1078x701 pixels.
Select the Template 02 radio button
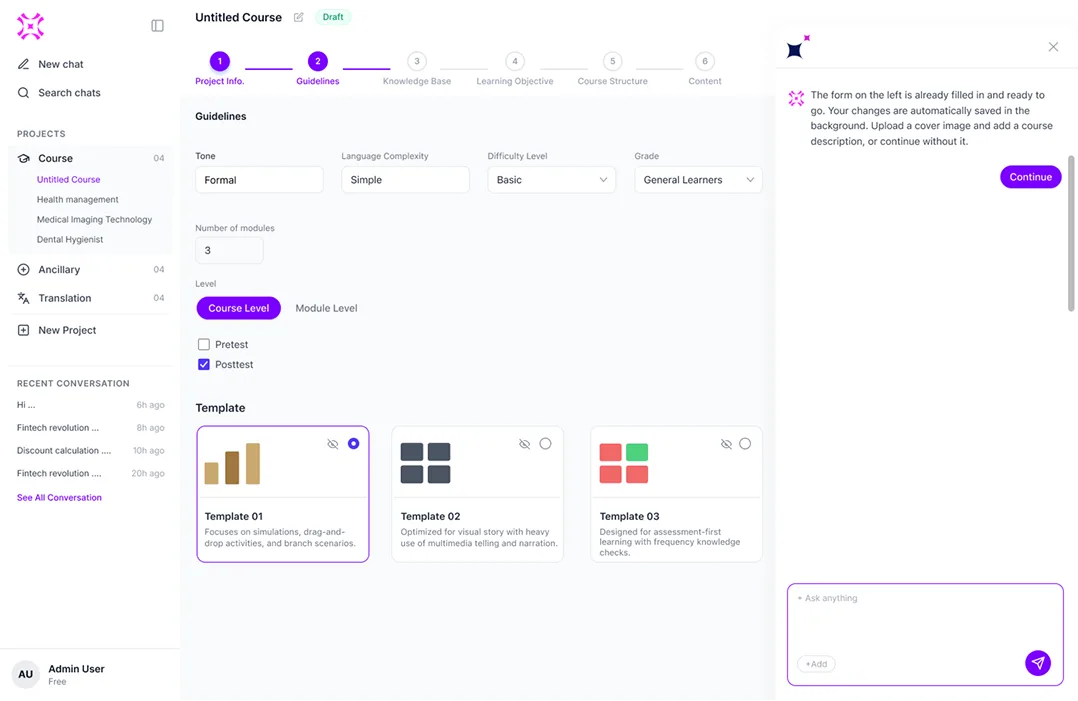(545, 444)
